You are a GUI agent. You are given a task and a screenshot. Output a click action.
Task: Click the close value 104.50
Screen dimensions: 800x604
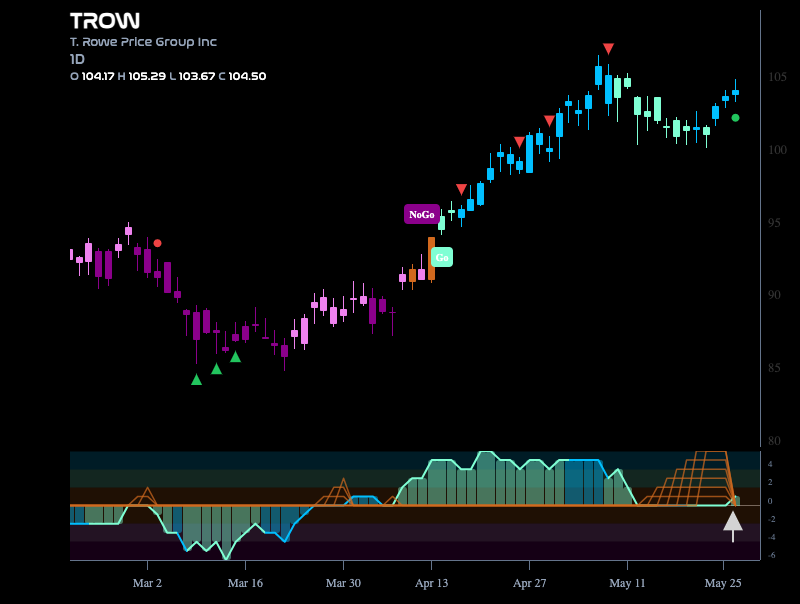point(247,76)
